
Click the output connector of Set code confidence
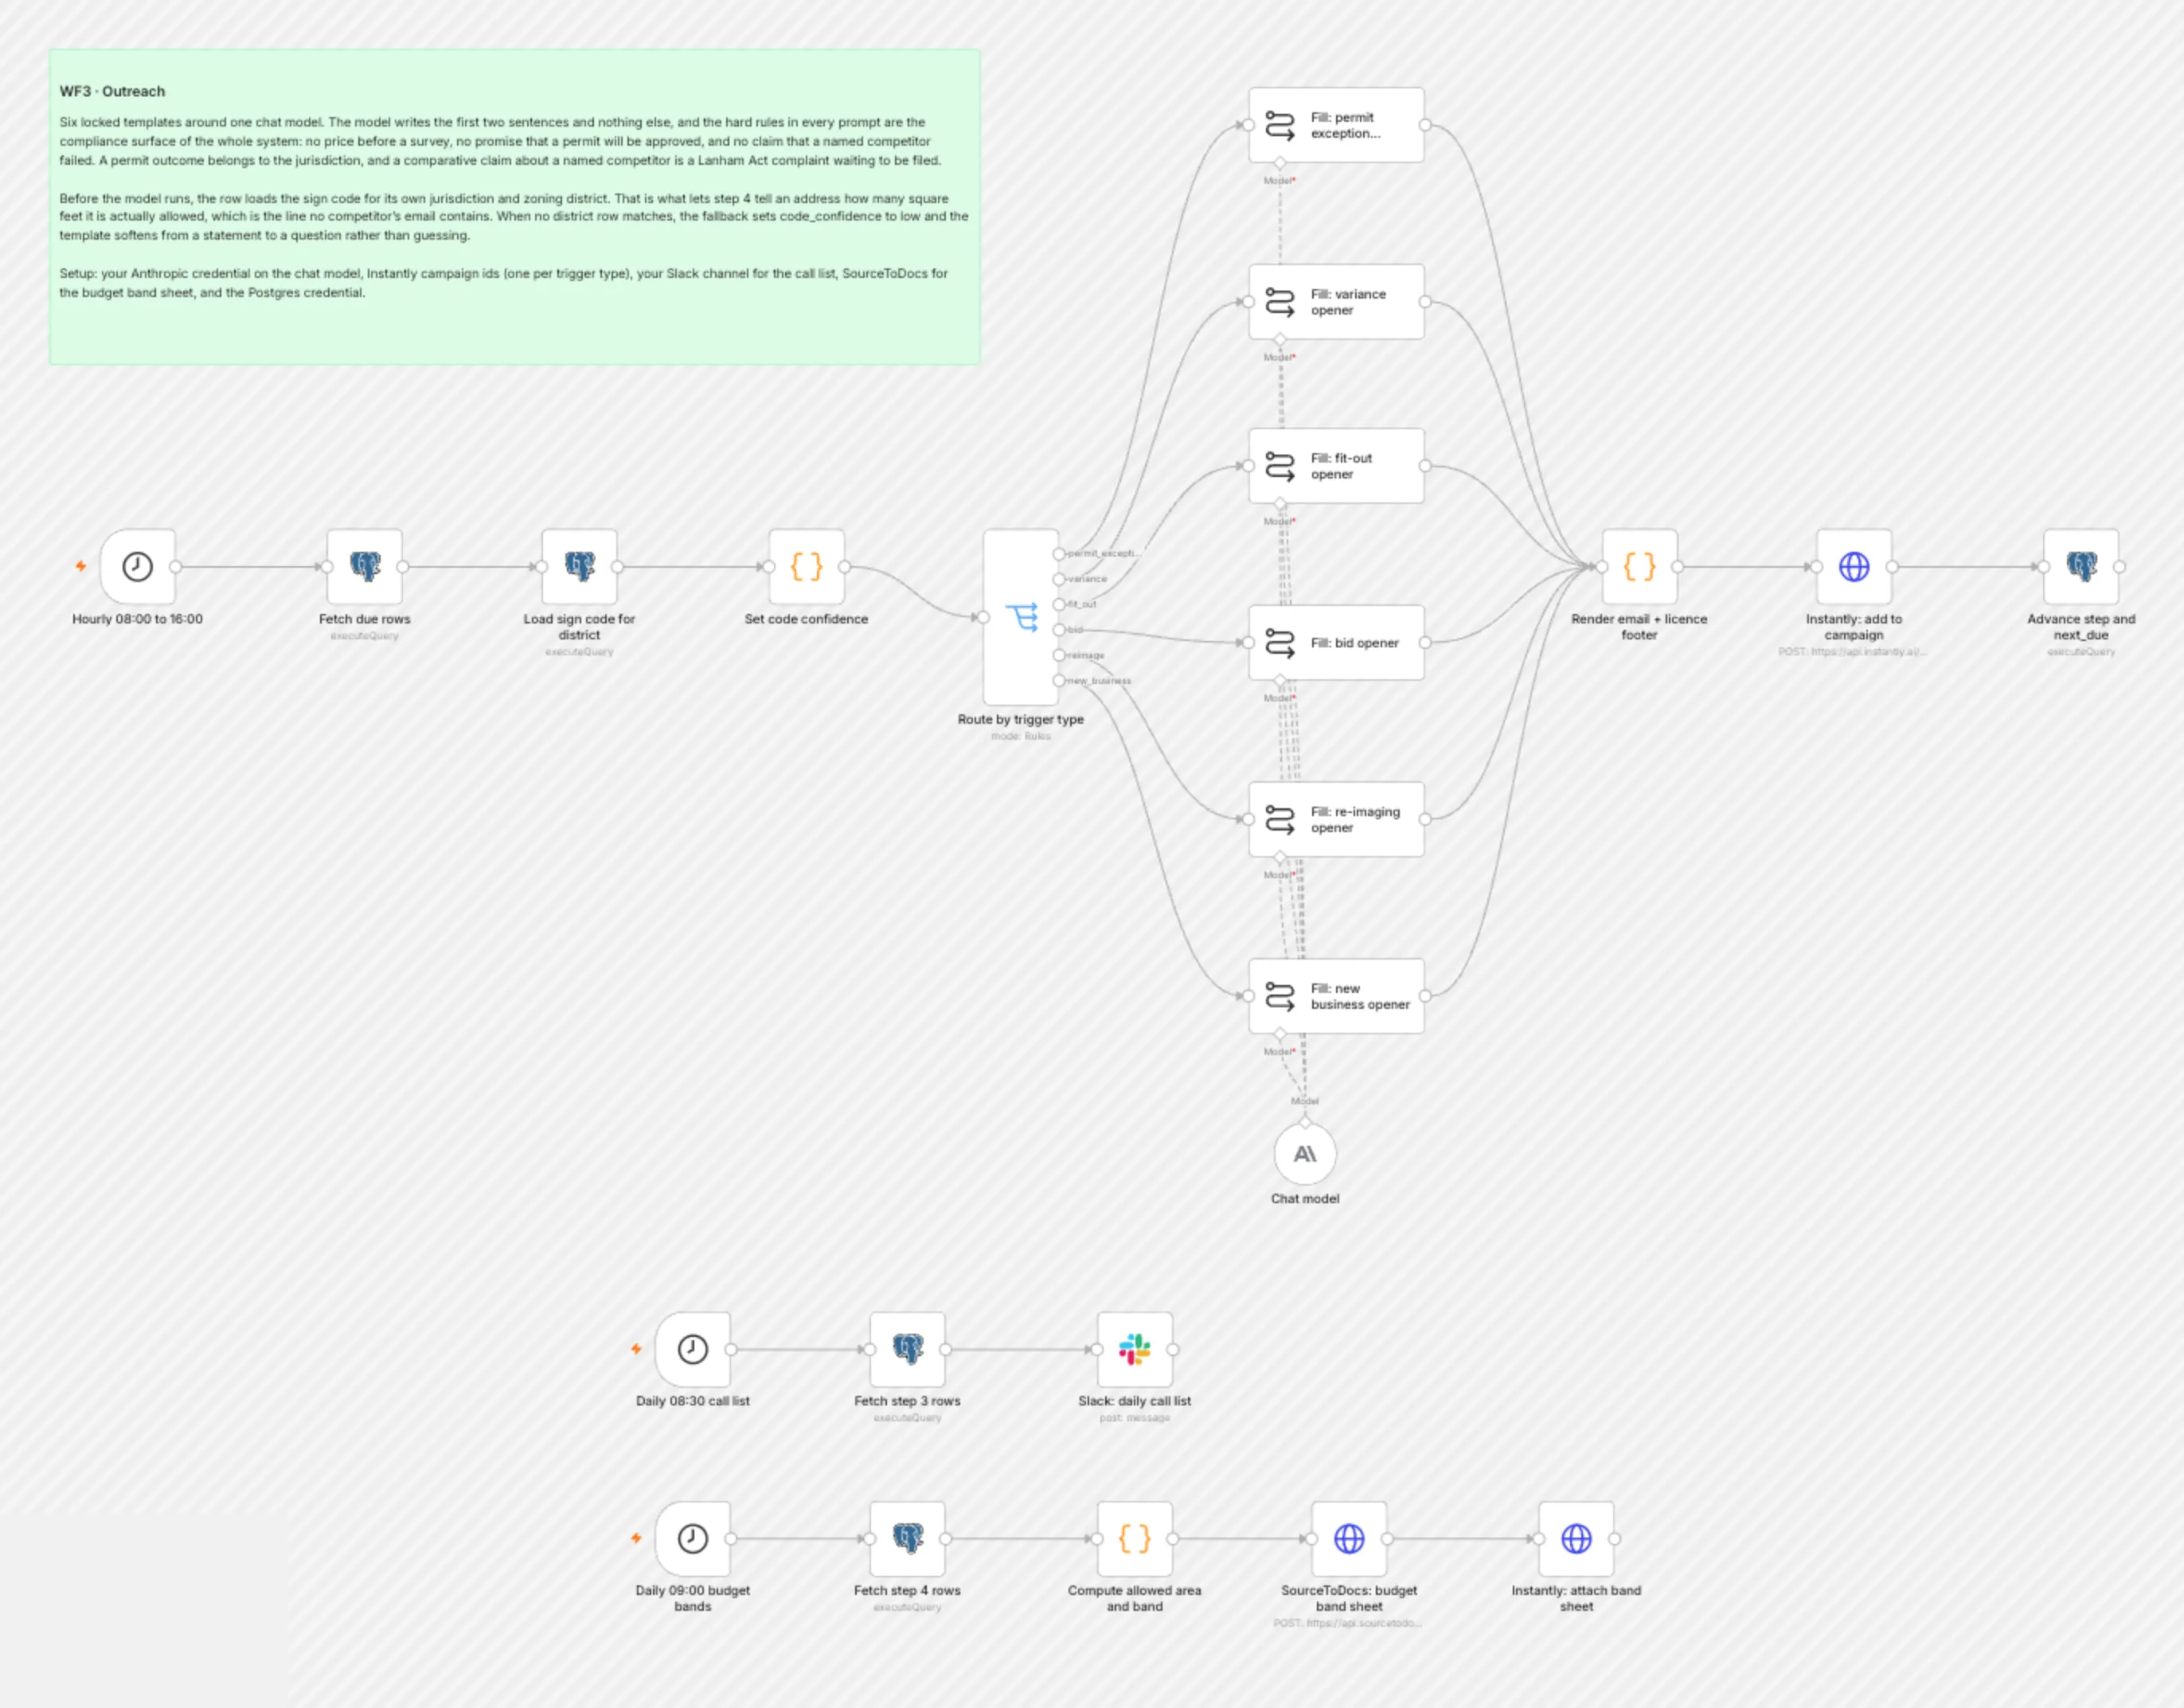845,566
